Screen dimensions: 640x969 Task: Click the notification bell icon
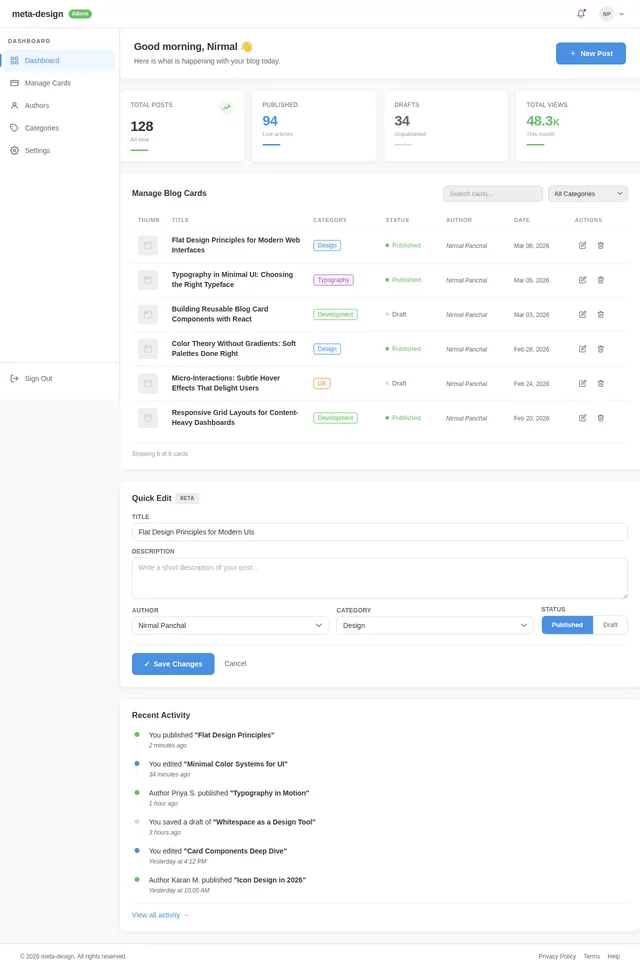click(581, 14)
